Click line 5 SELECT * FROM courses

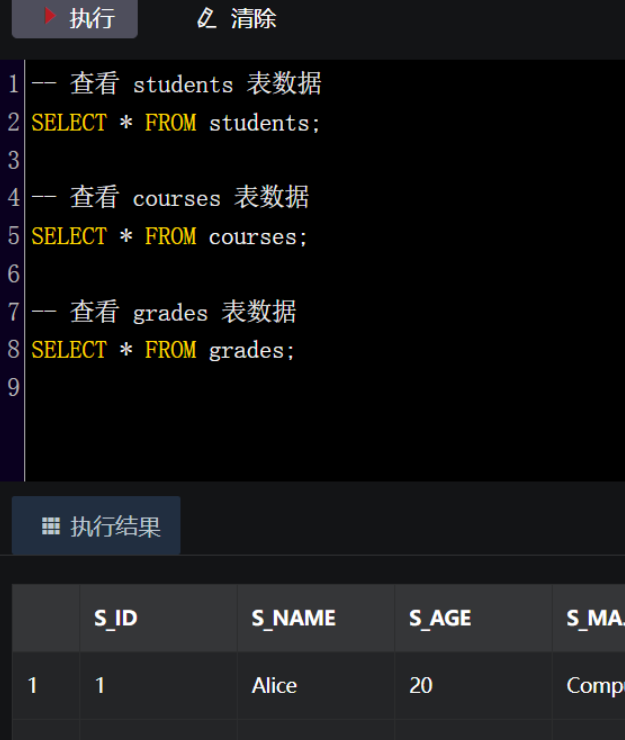(169, 236)
